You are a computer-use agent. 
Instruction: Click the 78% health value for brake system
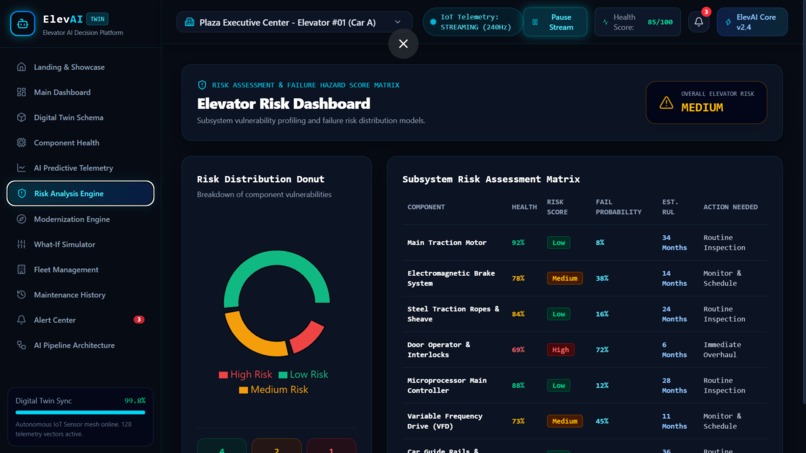click(518, 278)
